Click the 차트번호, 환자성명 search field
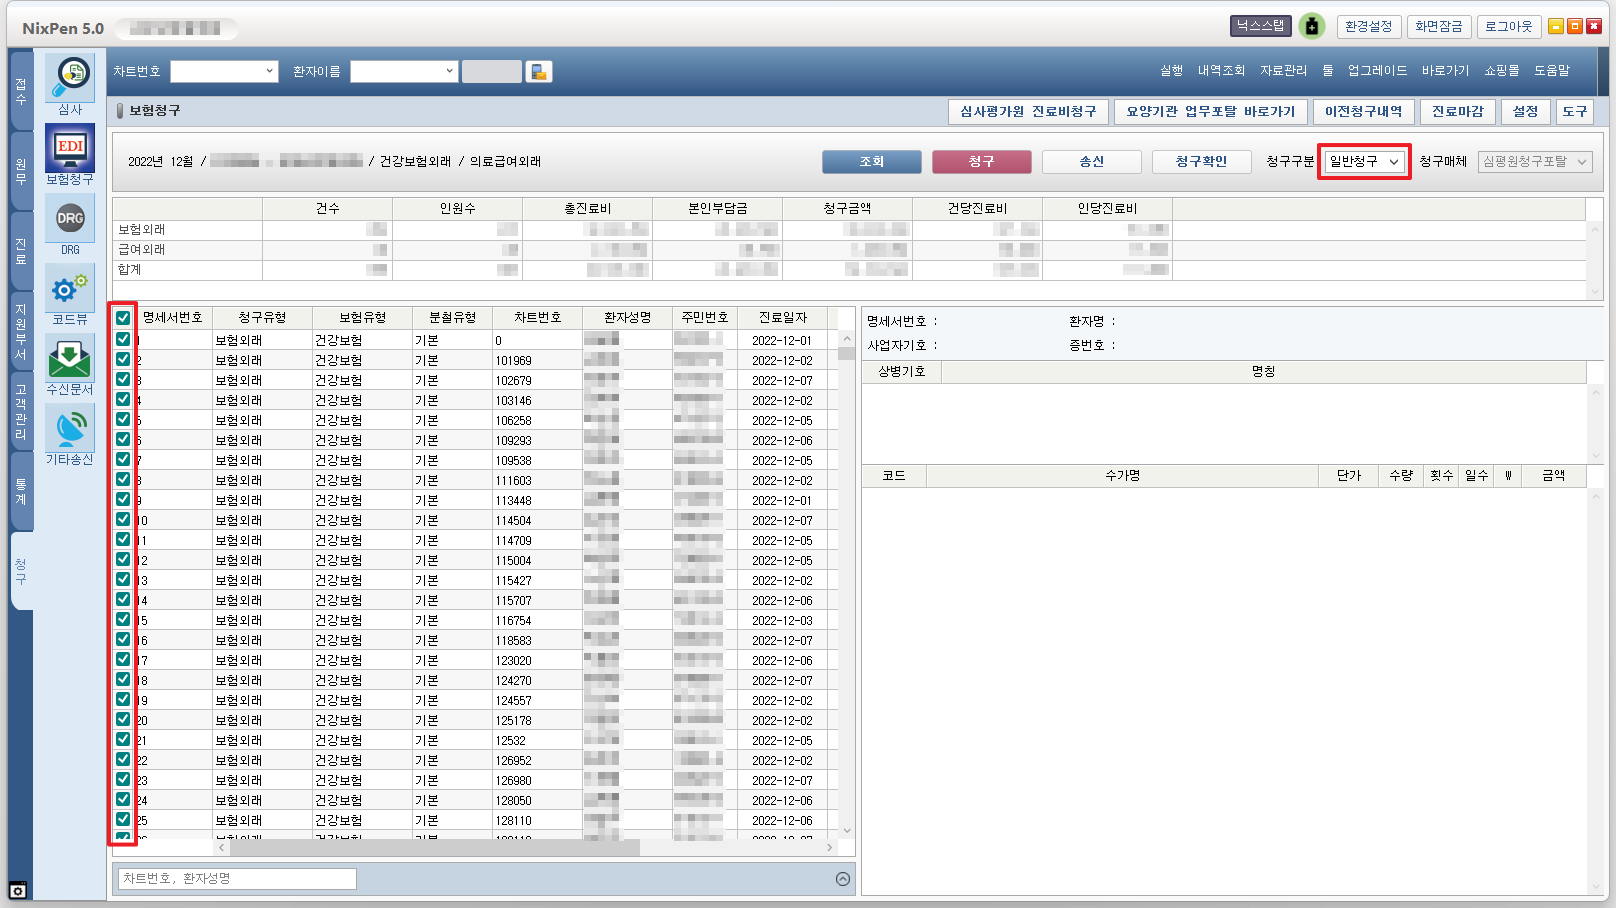Screen dimensions: 1616x908 237,879
